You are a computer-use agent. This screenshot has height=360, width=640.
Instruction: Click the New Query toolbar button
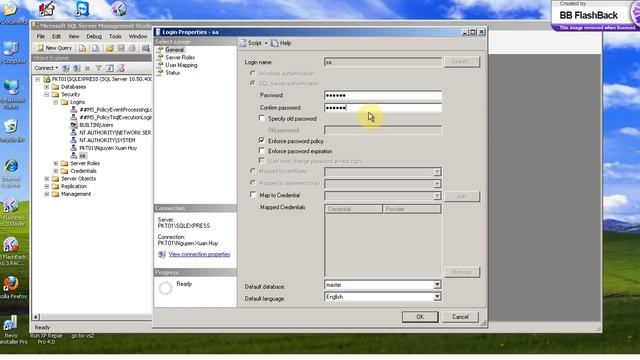[x=54, y=48]
